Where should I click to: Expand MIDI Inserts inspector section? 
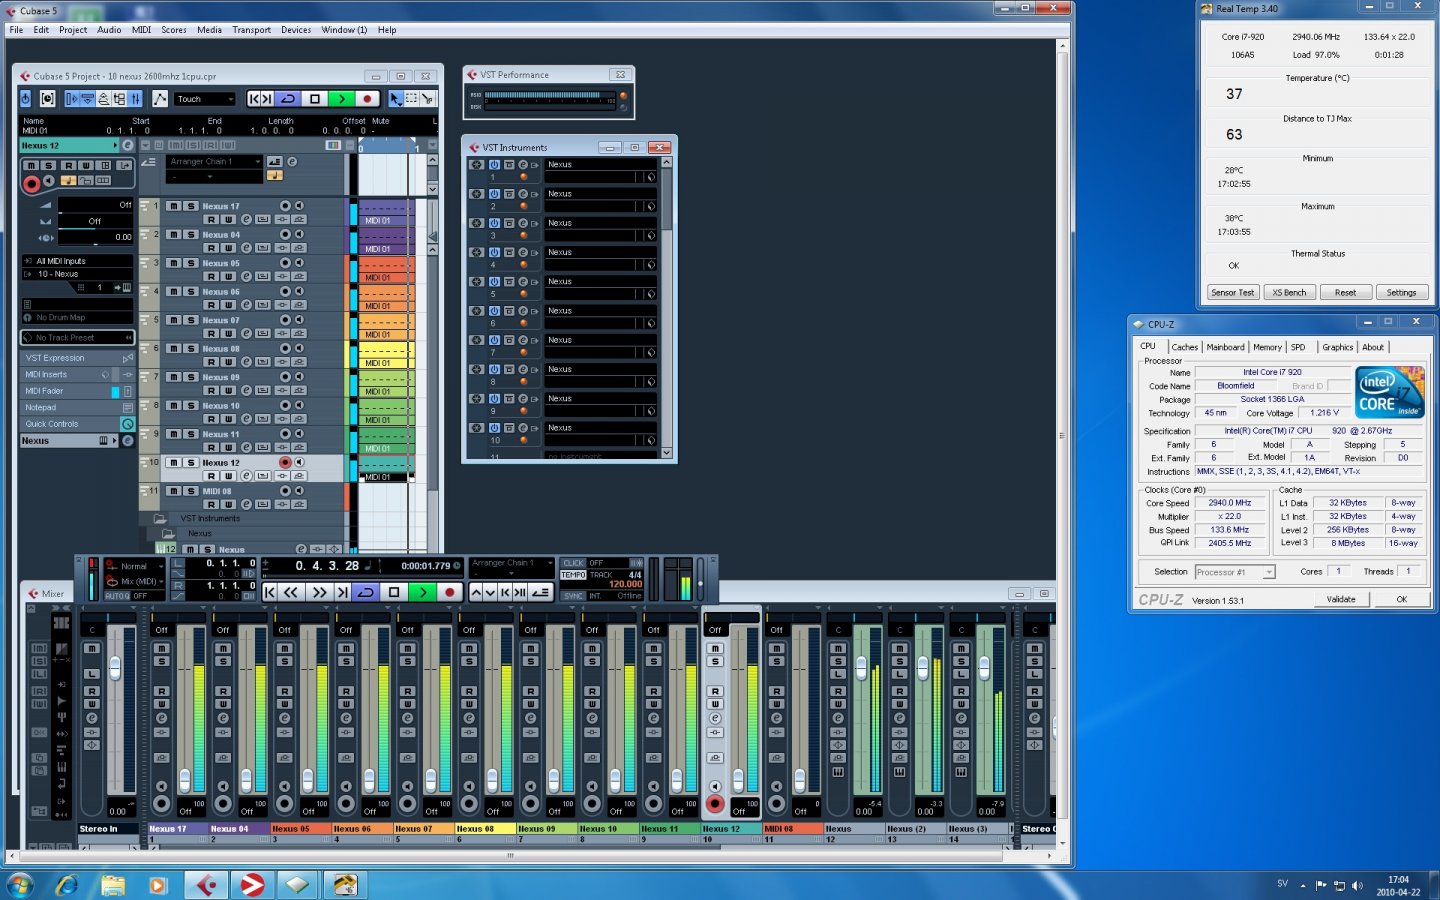click(x=77, y=375)
